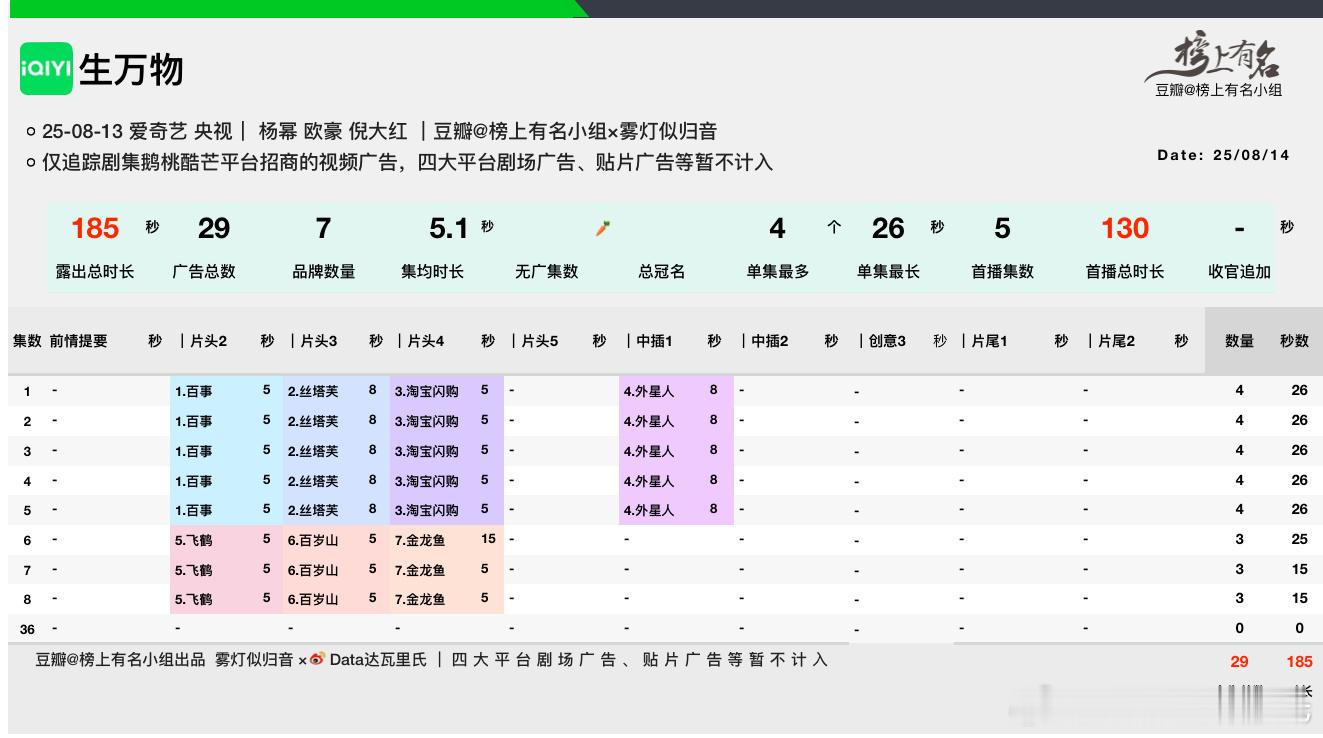Select the title 生万物
Image resolution: width=1323 pixels, height=738 pixels.
(131, 70)
